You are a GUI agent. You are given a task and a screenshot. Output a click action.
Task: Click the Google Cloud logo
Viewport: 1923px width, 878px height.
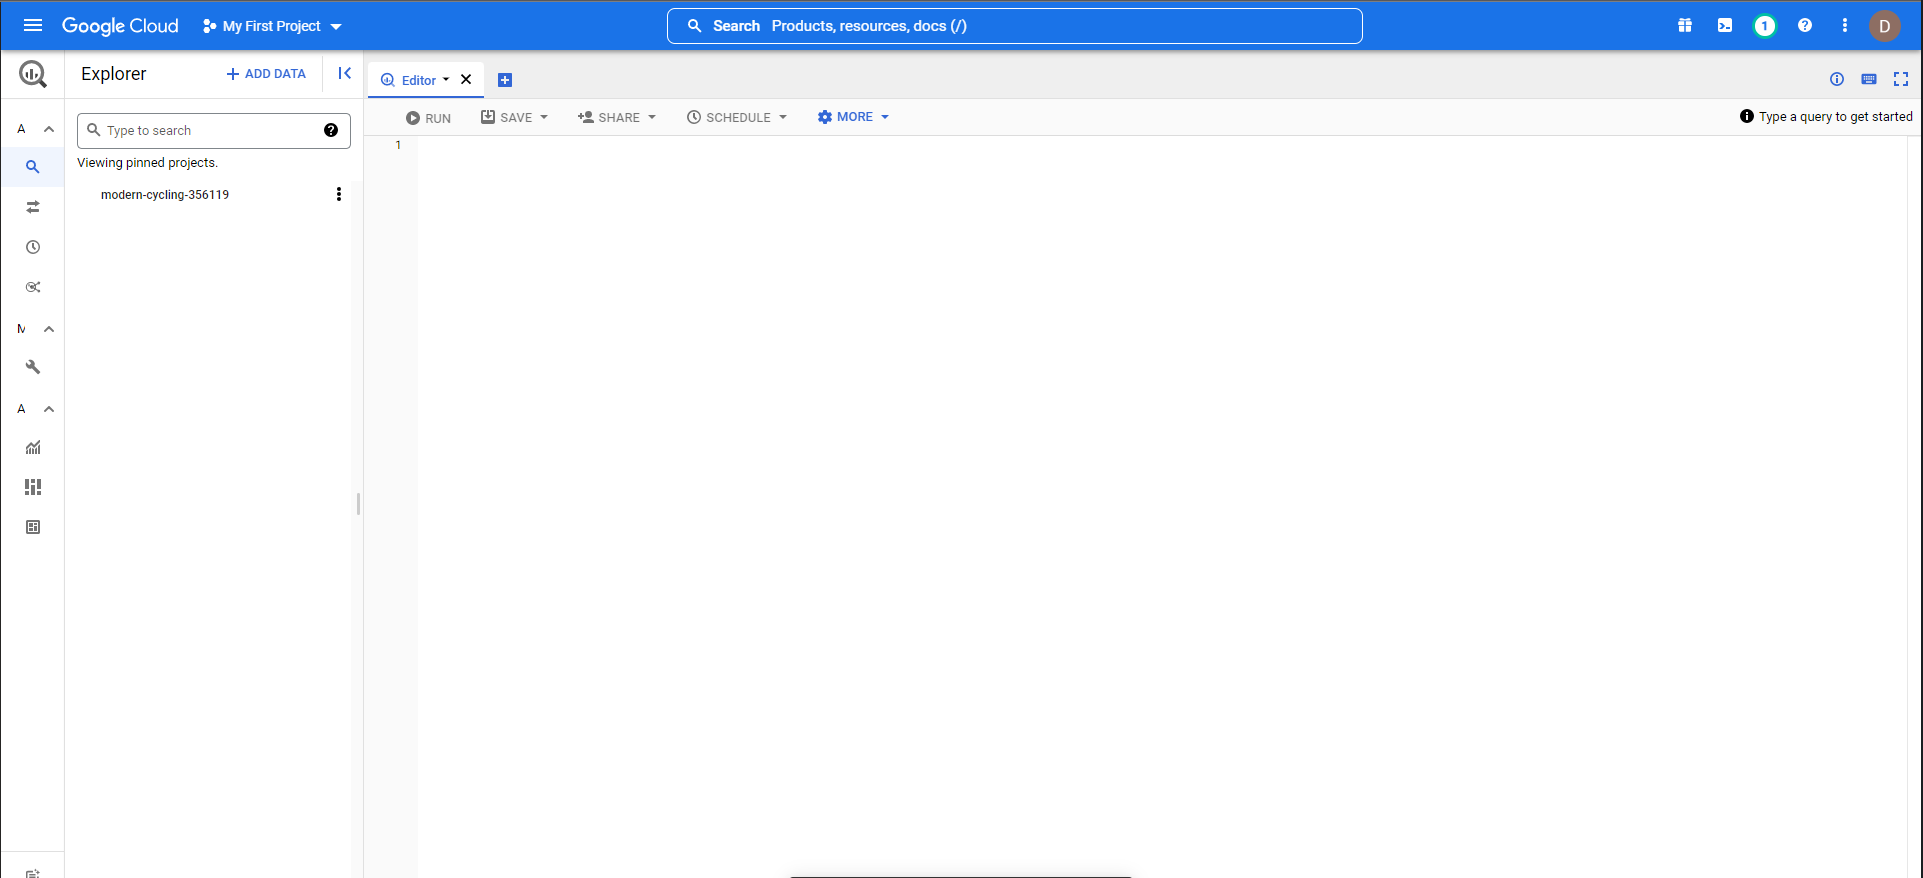[120, 26]
